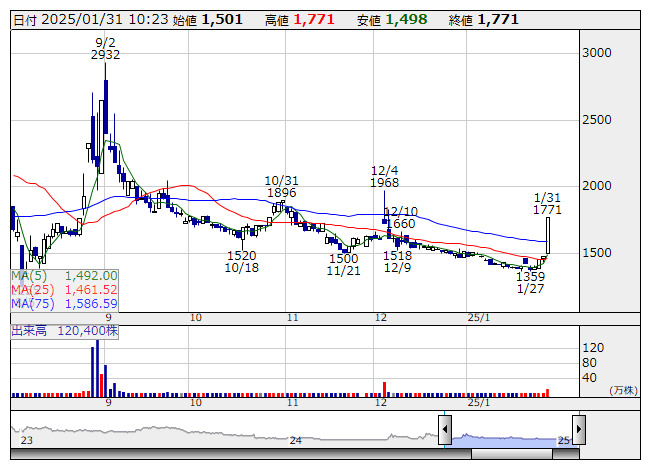Click the 10/31 high label 1896
This screenshot has width=653, height=470.
click(282, 193)
